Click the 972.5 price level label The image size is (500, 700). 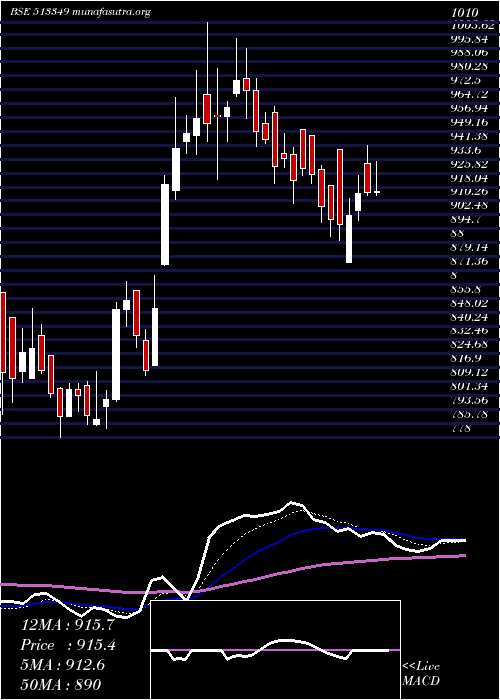tap(467, 80)
